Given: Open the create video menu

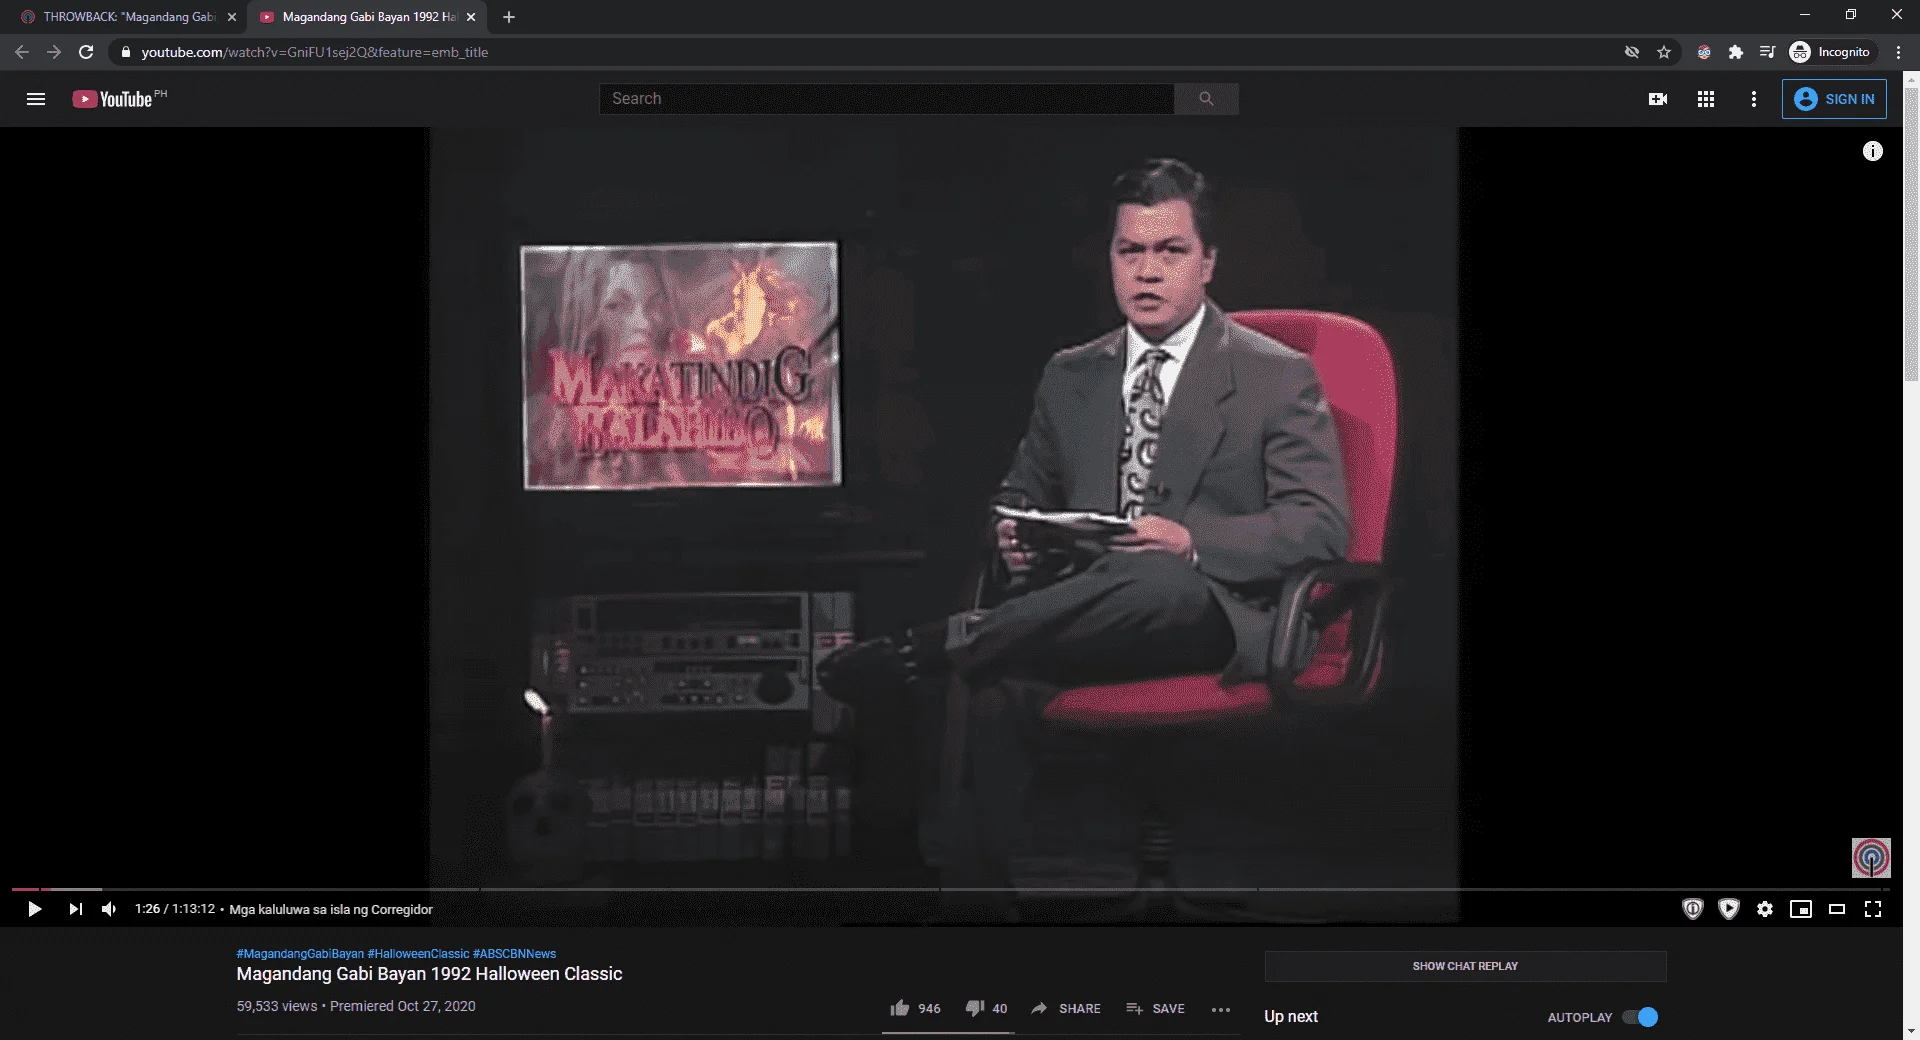Looking at the screenshot, I should pos(1658,99).
